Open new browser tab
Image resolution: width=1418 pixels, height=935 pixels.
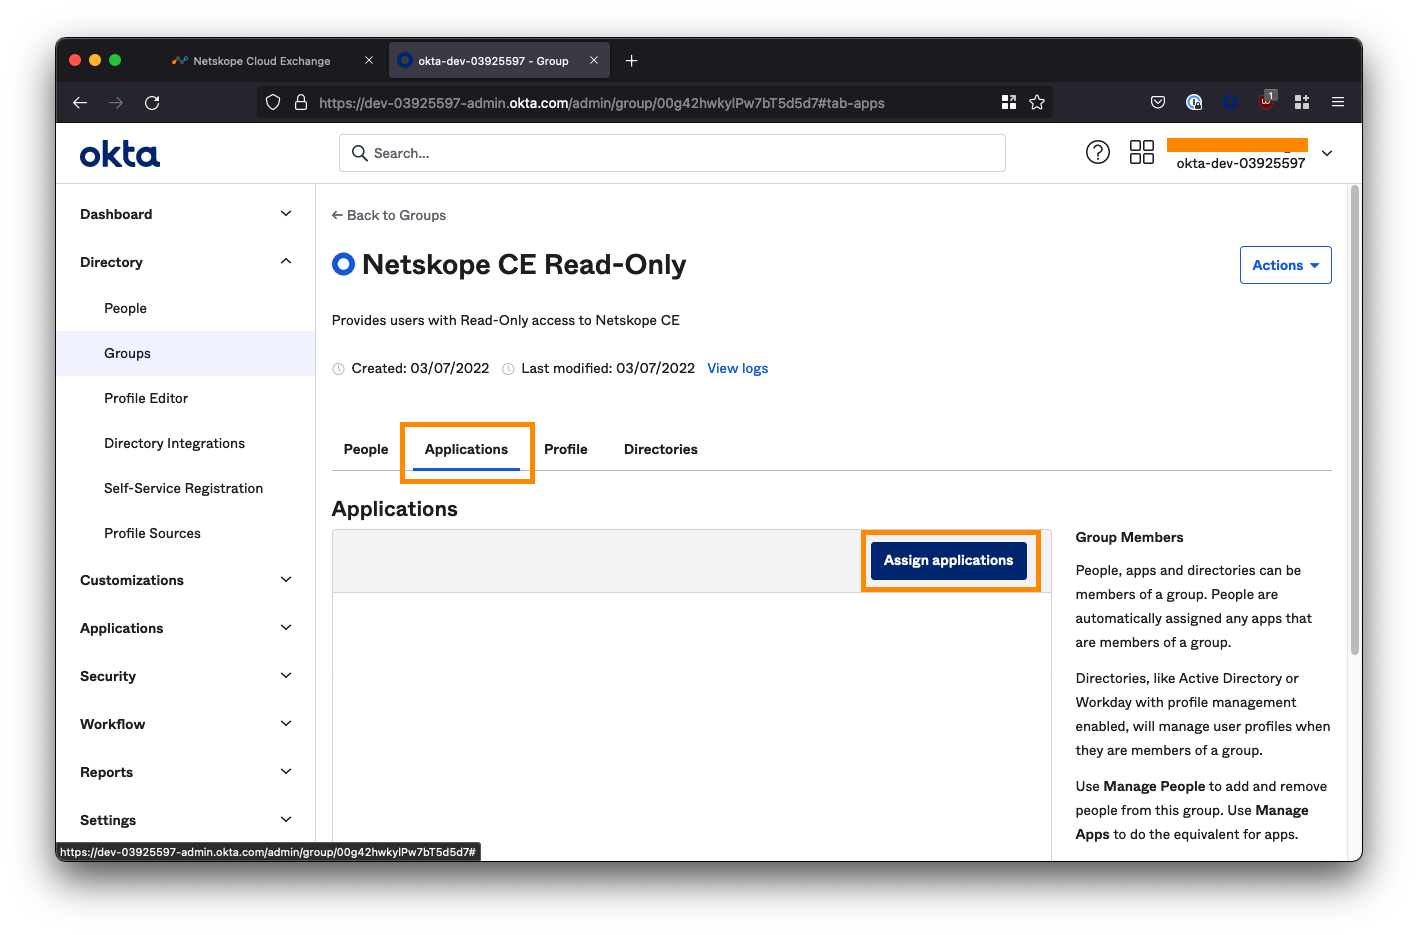click(x=631, y=61)
